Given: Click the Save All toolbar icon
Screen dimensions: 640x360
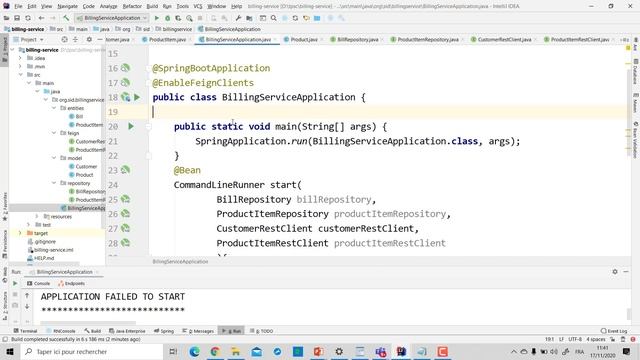Looking at the screenshot, I should 17,18.
